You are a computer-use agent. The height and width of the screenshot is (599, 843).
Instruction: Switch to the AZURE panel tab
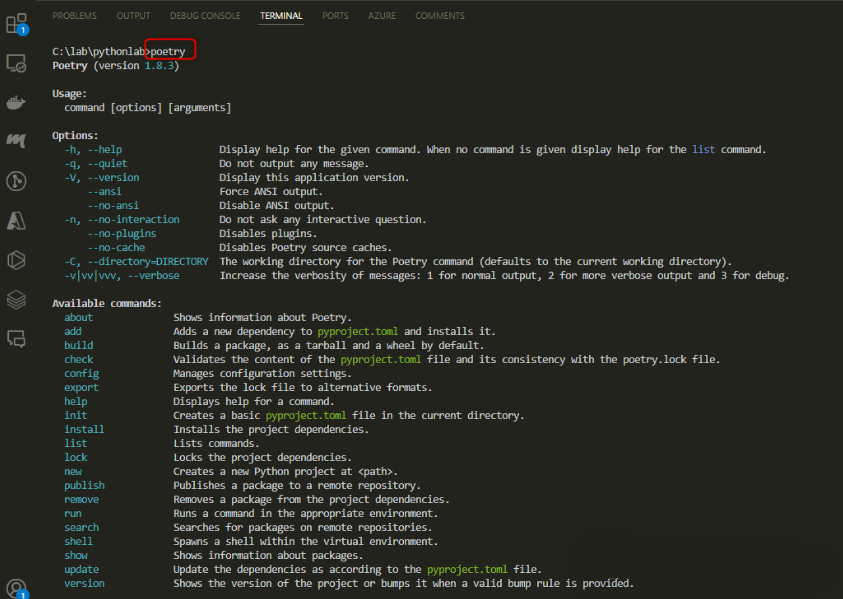(x=381, y=16)
